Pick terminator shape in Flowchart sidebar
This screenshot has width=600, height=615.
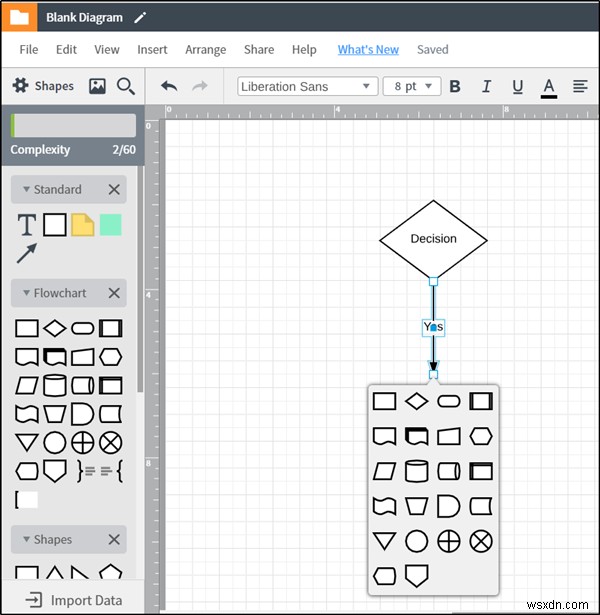[x=83, y=328]
